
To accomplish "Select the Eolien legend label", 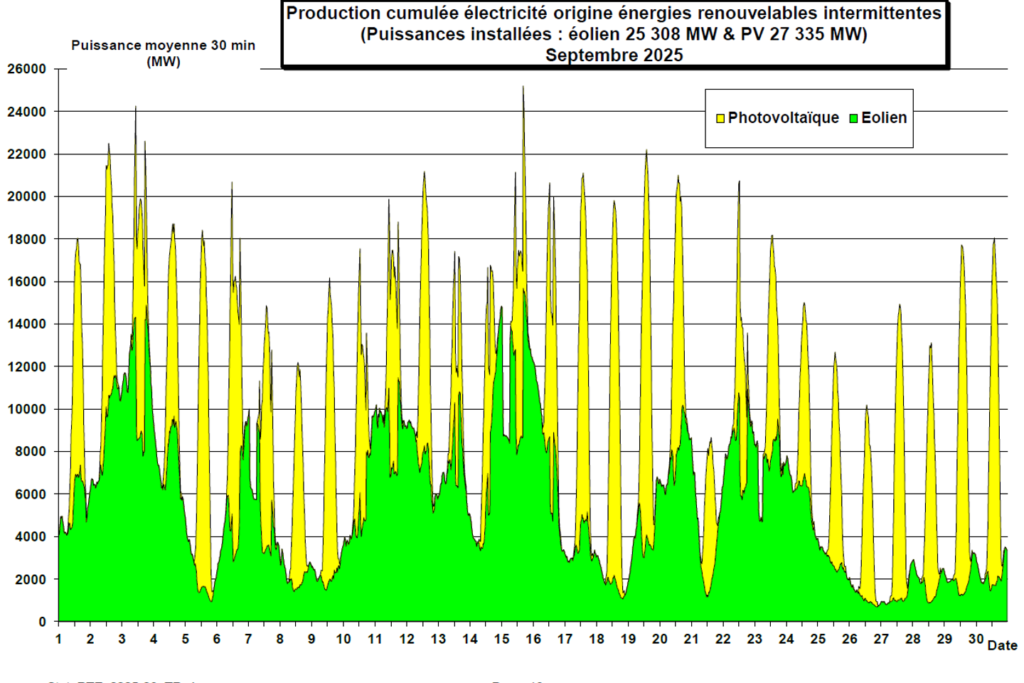I will [x=884, y=118].
